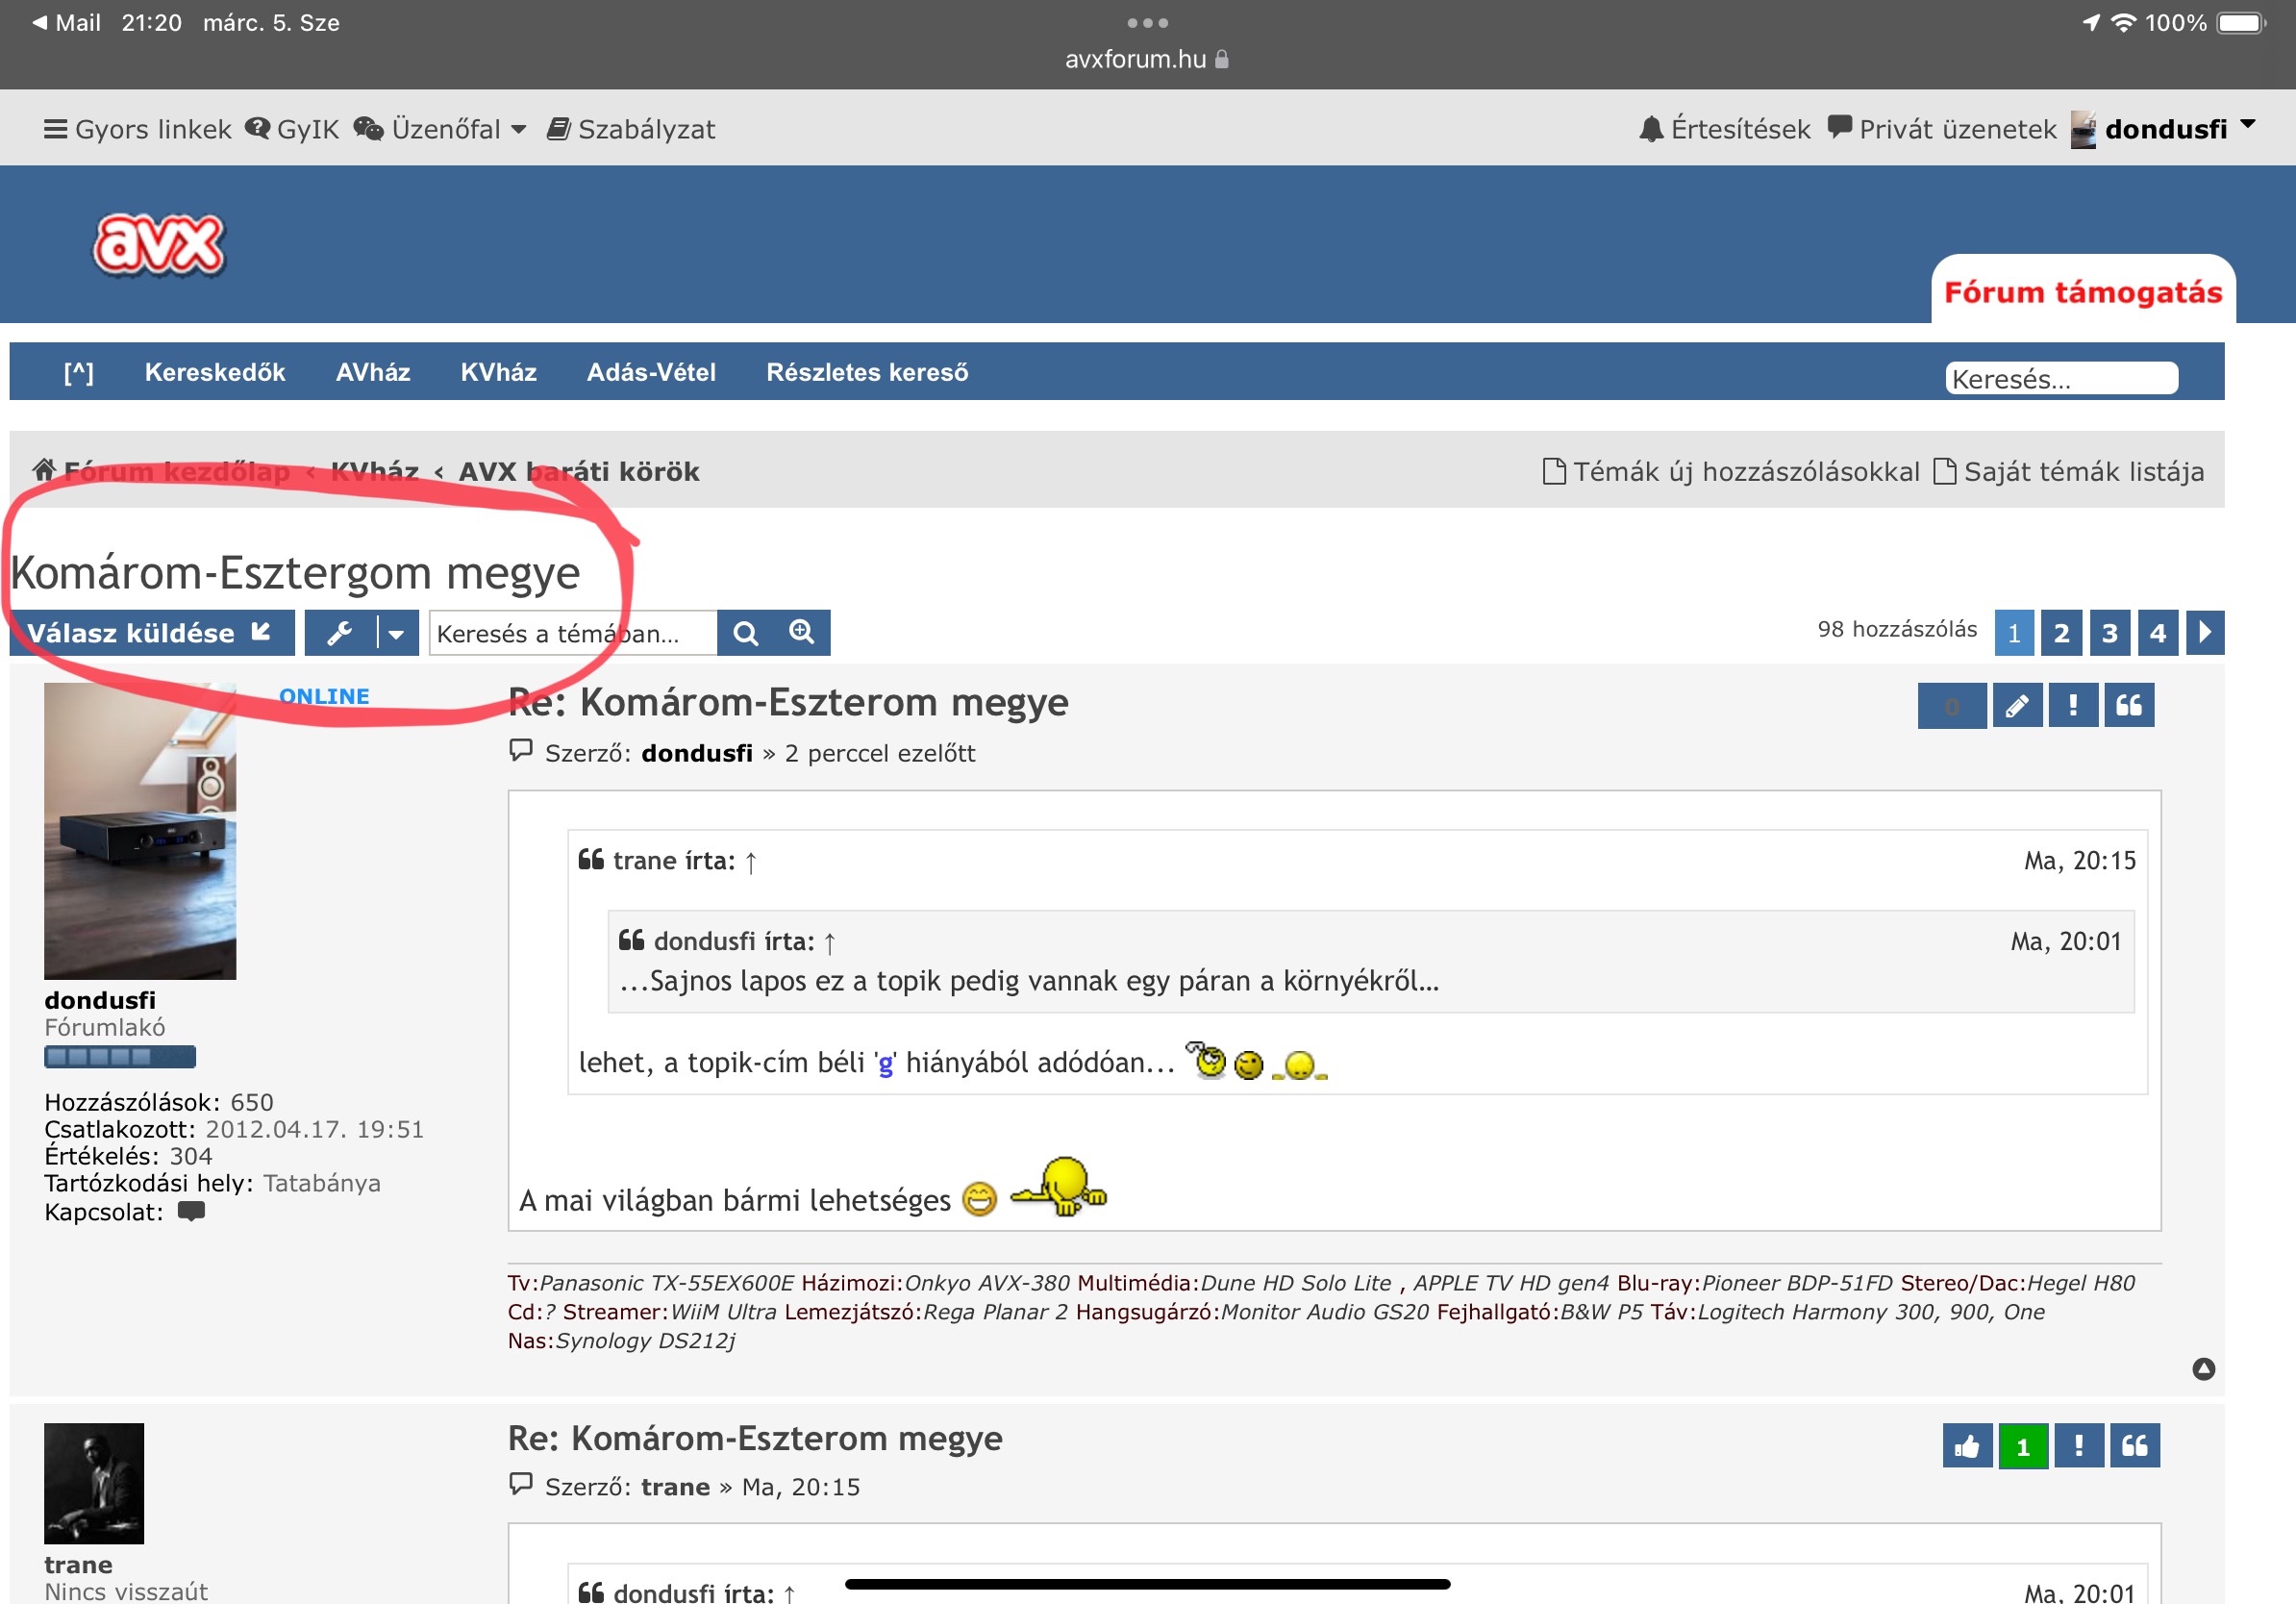Go to page 3 of topic
2296x1604 pixels.
2109,633
